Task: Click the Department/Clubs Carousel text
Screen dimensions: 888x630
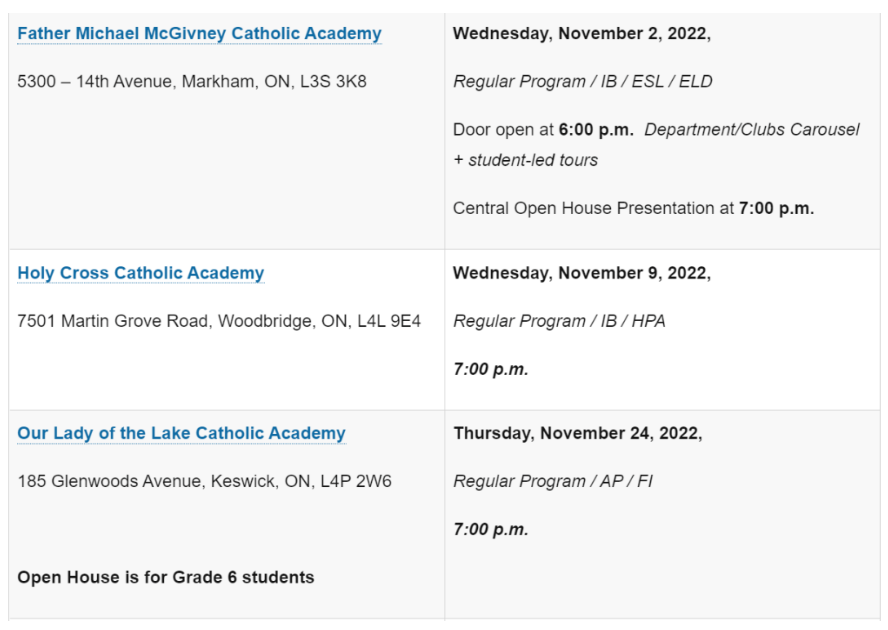Action: coord(751,130)
